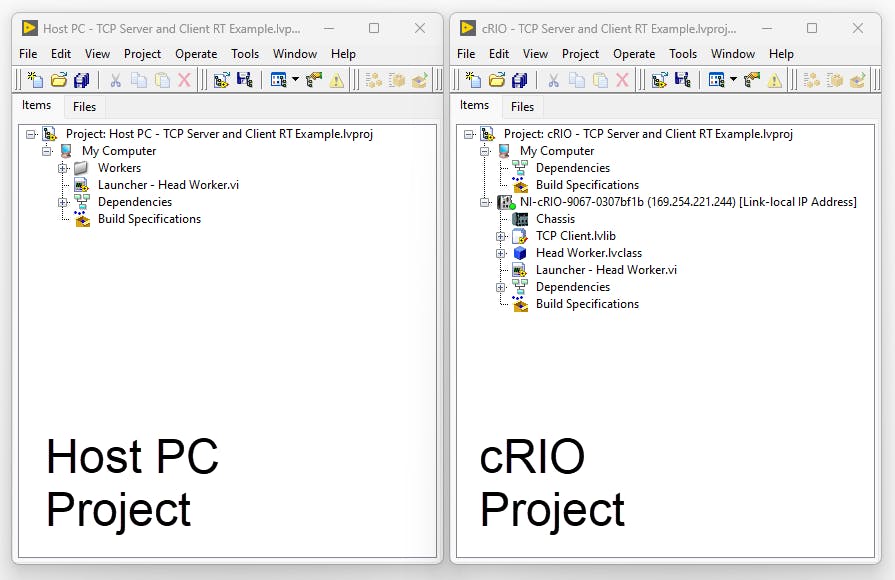Click Find Project Items icon in Host PC toolbar
895x580 pixels.
[x=314, y=80]
